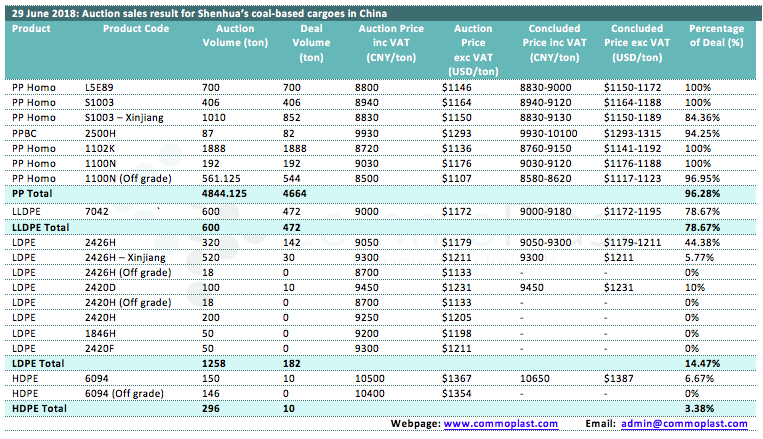Viewport: 763px width, 439px height.
Task: Select the S1003 – Xinjiang product code
Action: (x=126, y=117)
